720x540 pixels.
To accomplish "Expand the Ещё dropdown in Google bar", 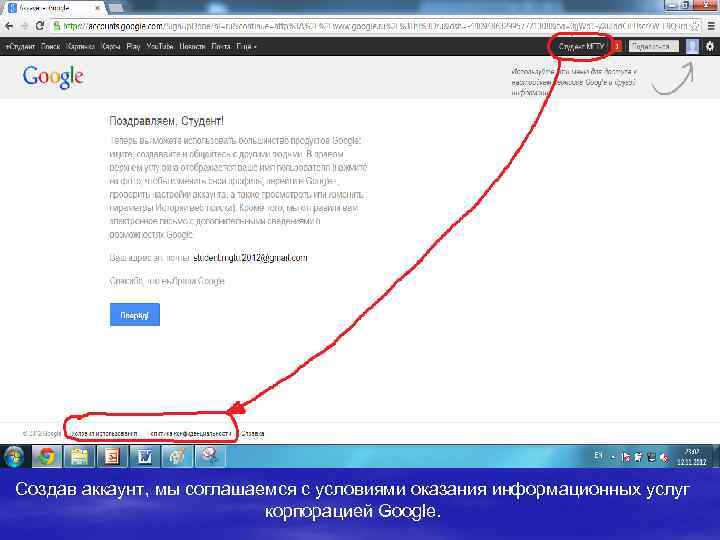I will tap(246, 46).
